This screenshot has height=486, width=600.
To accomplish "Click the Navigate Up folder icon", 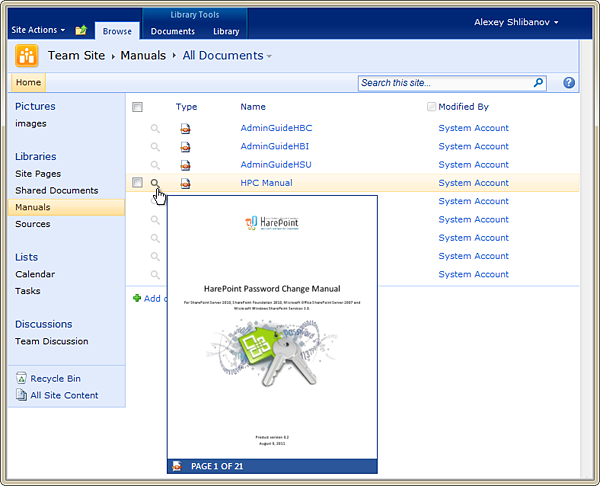I will [x=81, y=31].
